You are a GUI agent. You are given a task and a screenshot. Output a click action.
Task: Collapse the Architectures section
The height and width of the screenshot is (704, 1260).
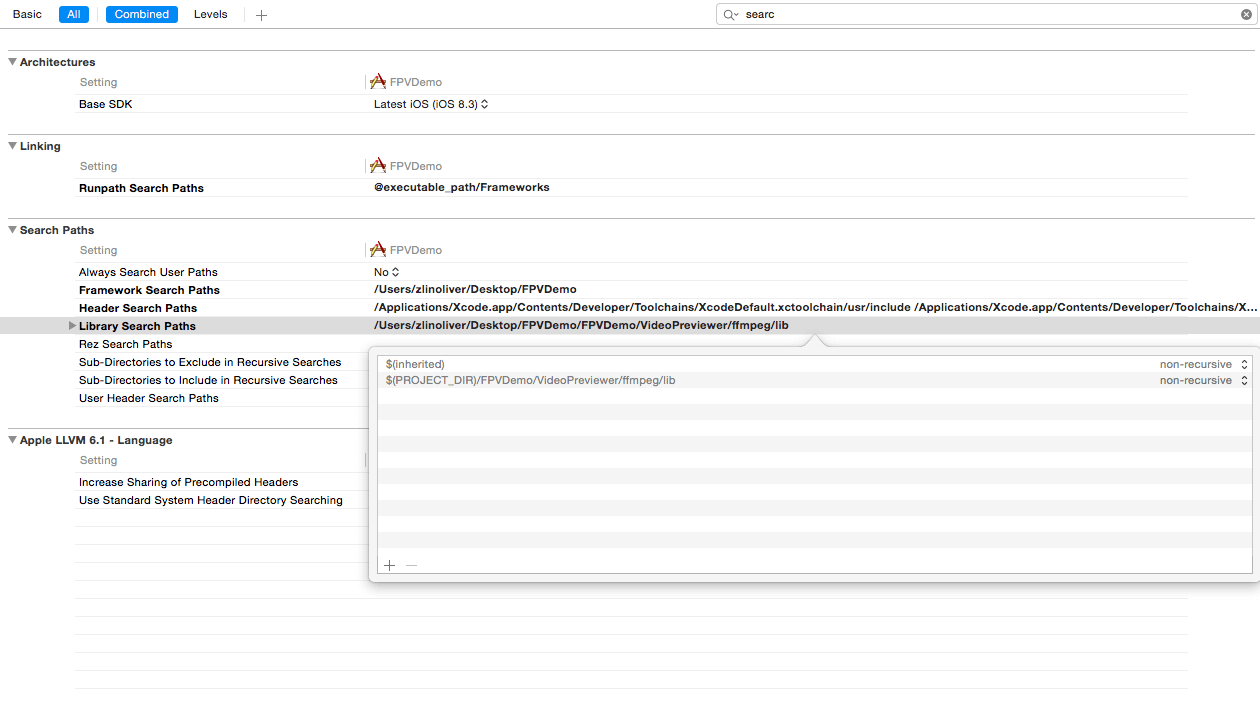tap(13, 62)
